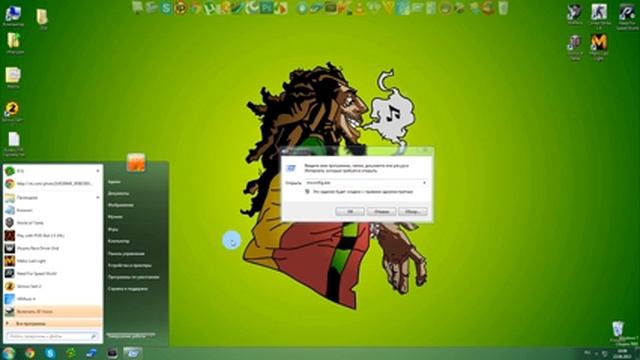Image resolution: width=640 pixels, height=360 pixels.
Task: Open Музыка from Start menu
Action: [x=115, y=217]
